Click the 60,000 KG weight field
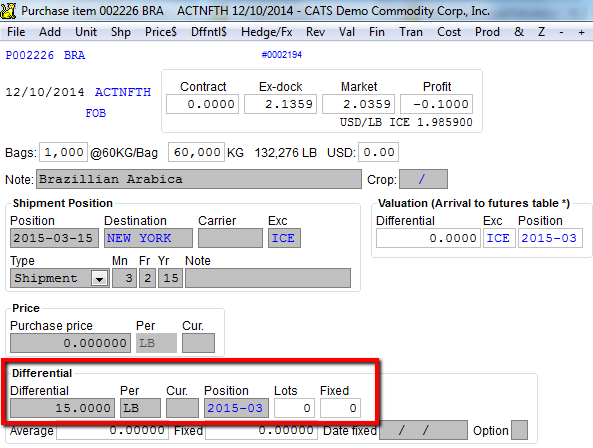Screen dimensions: 593x448 click(196, 152)
